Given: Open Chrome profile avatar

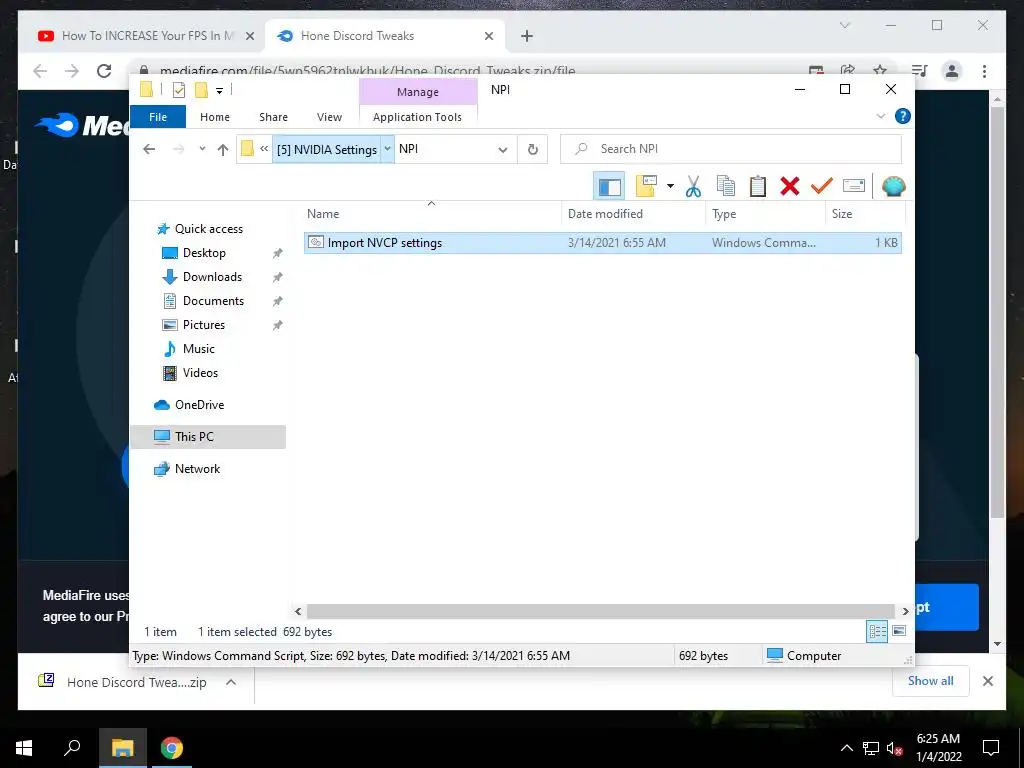Looking at the screenshot, I should click(952, 71).
